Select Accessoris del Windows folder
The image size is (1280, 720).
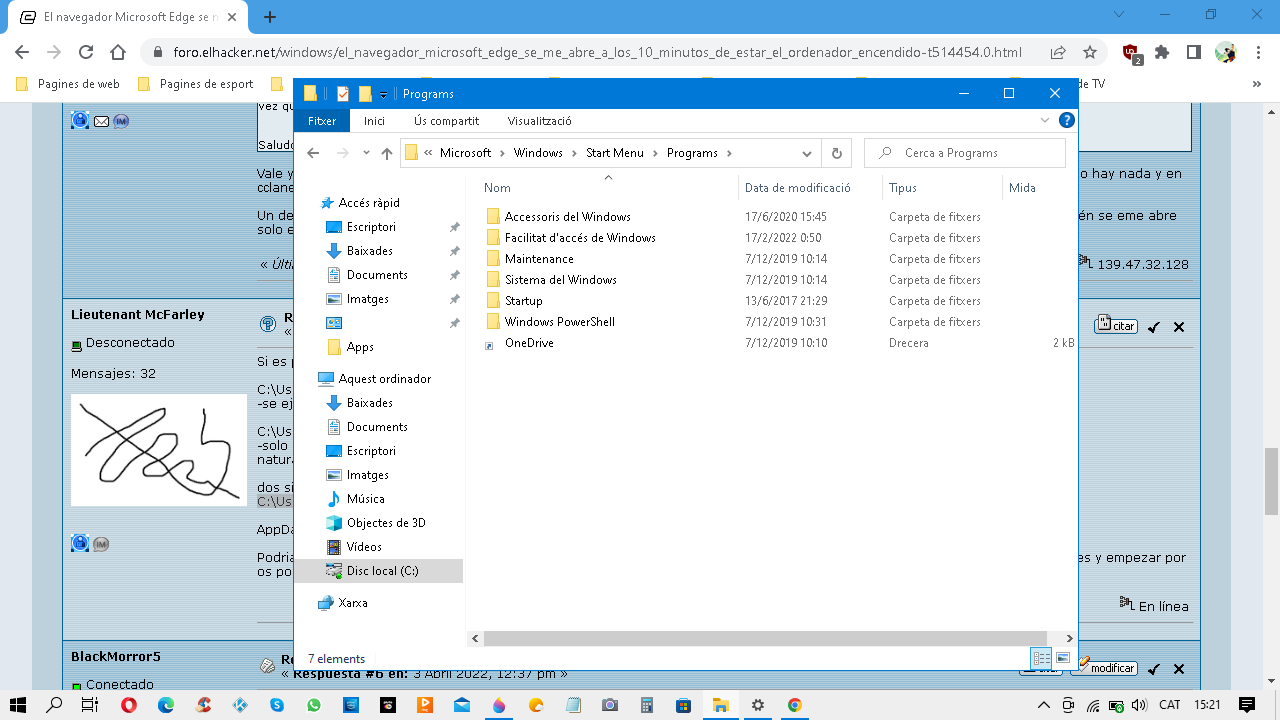click(x=567, y=216)
